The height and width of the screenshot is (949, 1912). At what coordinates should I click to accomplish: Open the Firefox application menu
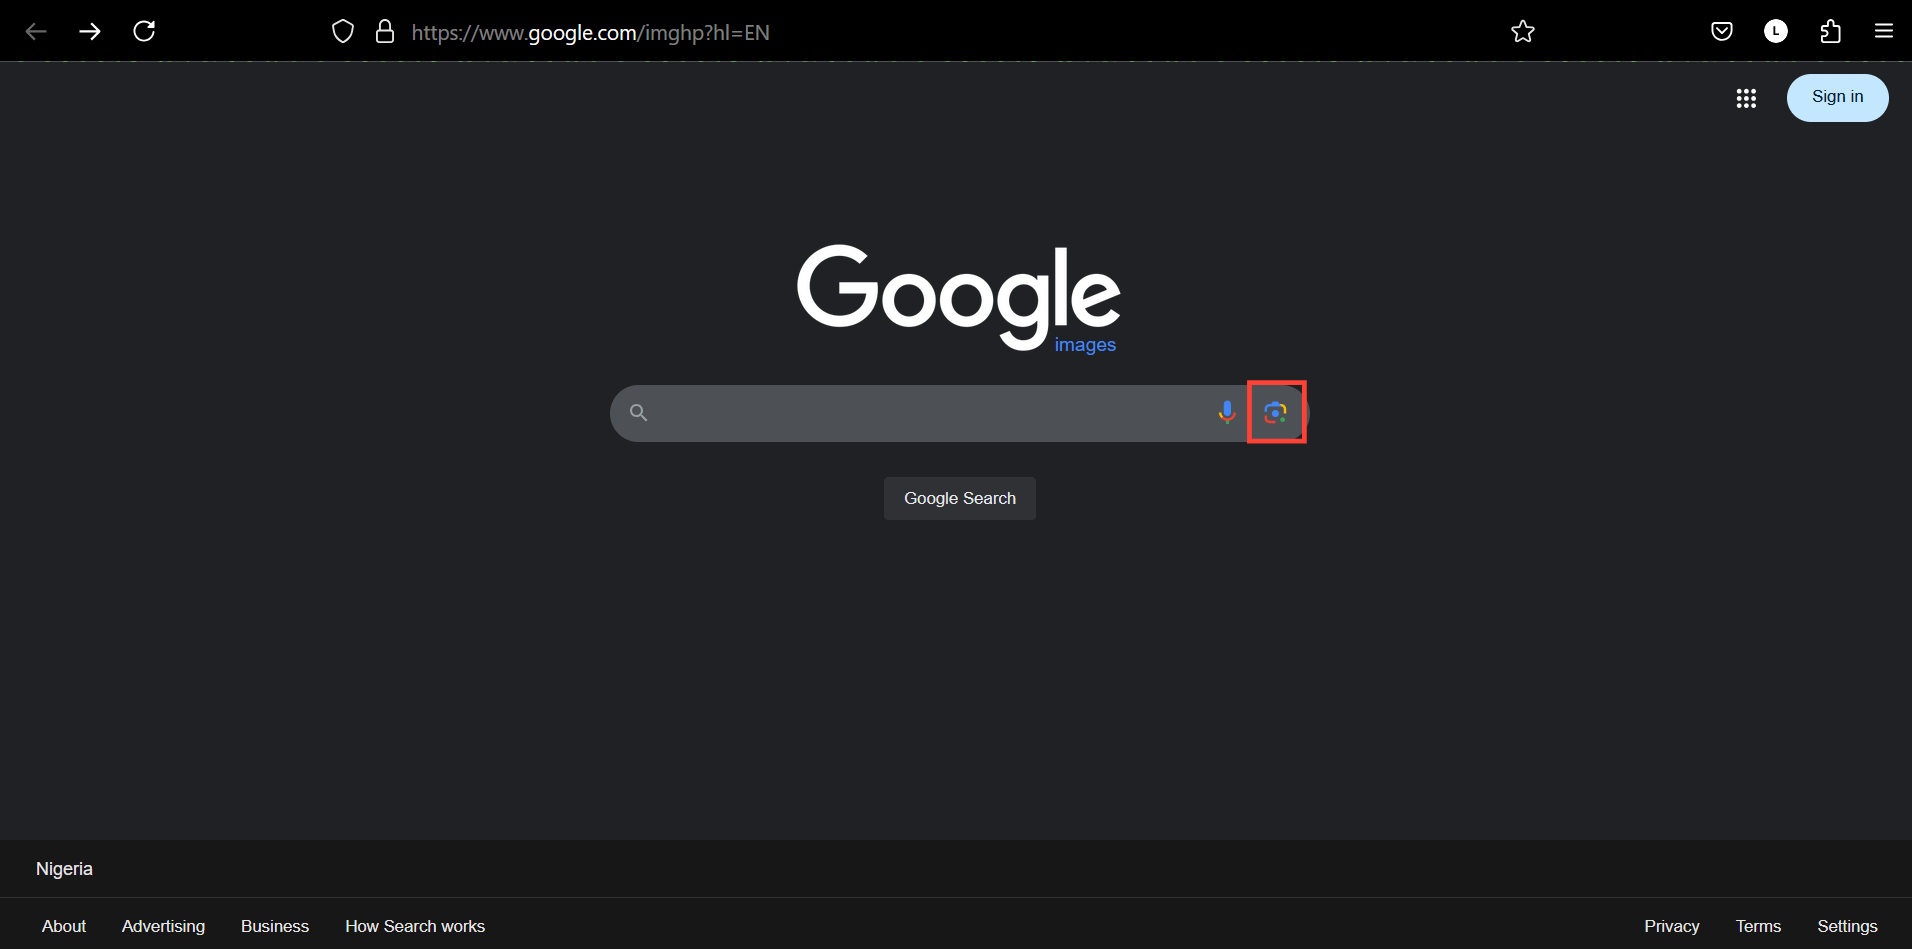pyautogui.click(x=1885, y=31)
